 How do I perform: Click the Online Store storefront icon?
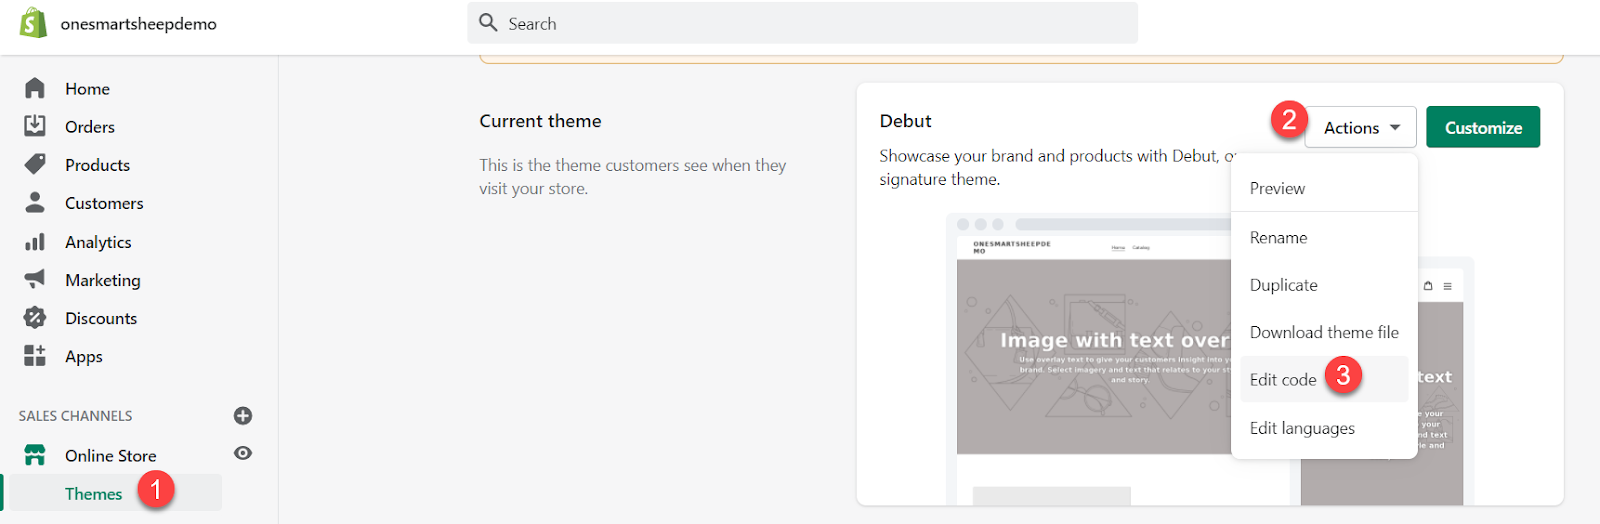(x=35, y=455)
